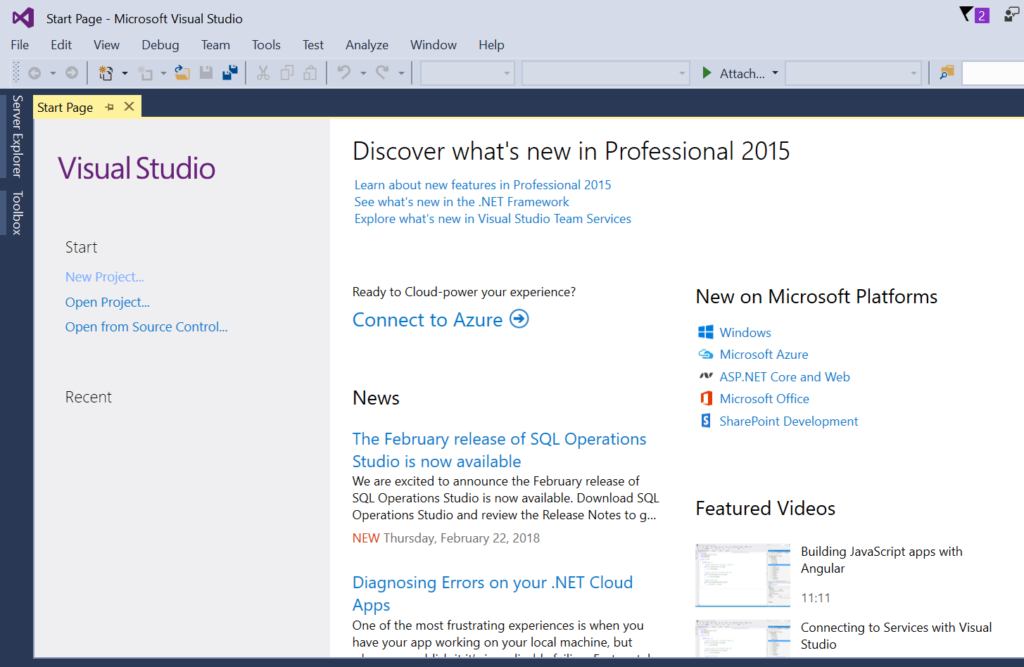Open the notifications flag showing 2
The height and width of the screenshot is (667, 1024).
[972, 15]
